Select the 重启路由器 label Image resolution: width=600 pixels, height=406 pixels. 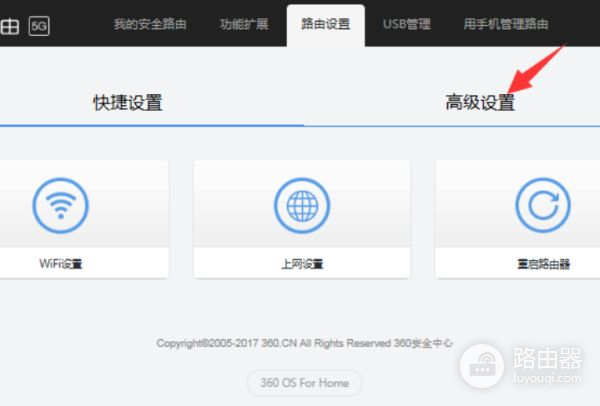[543, 264]
